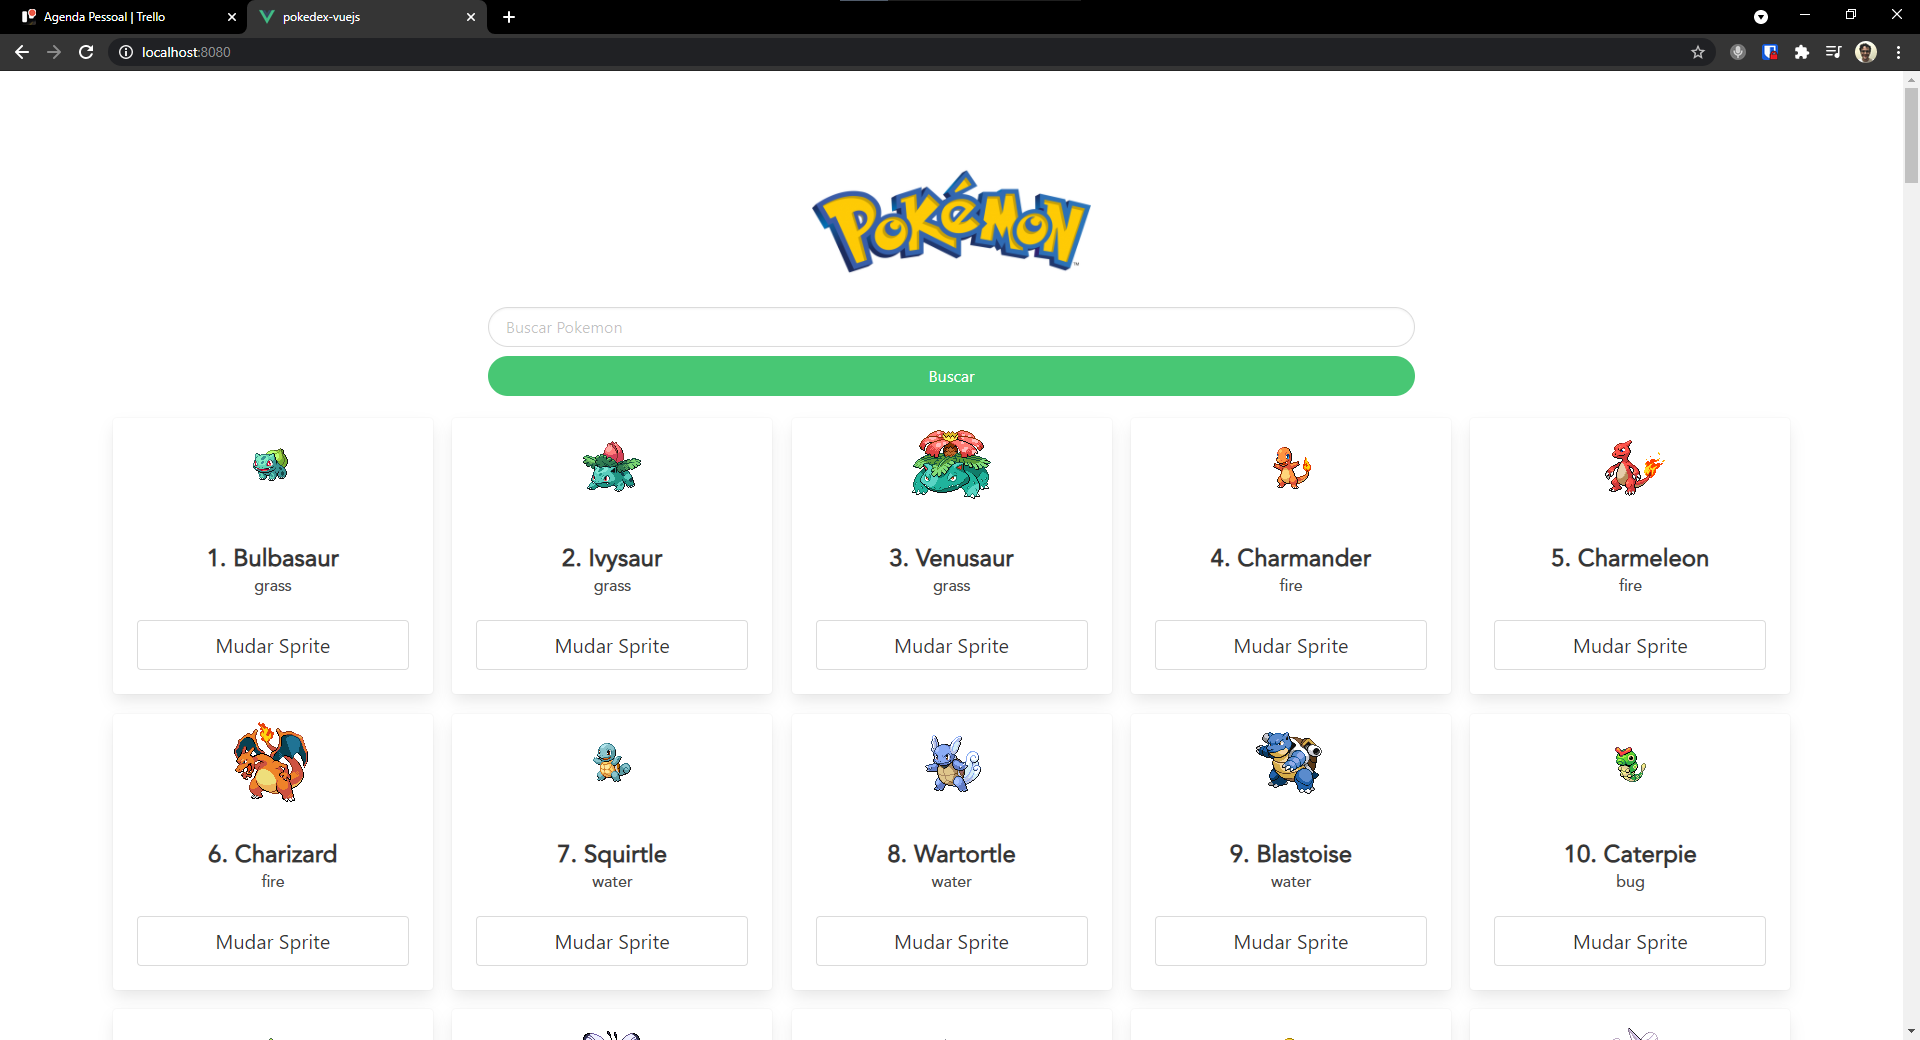
Task: Click the '5. Charmeleon' title
Action: pyautogui.click(x=1630, y=558)
